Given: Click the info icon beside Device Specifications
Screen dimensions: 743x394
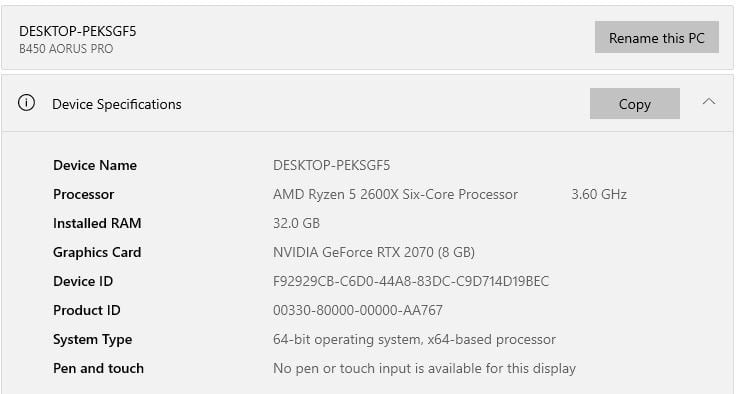Looking at the screenshot, I should [x=27, y=102].
